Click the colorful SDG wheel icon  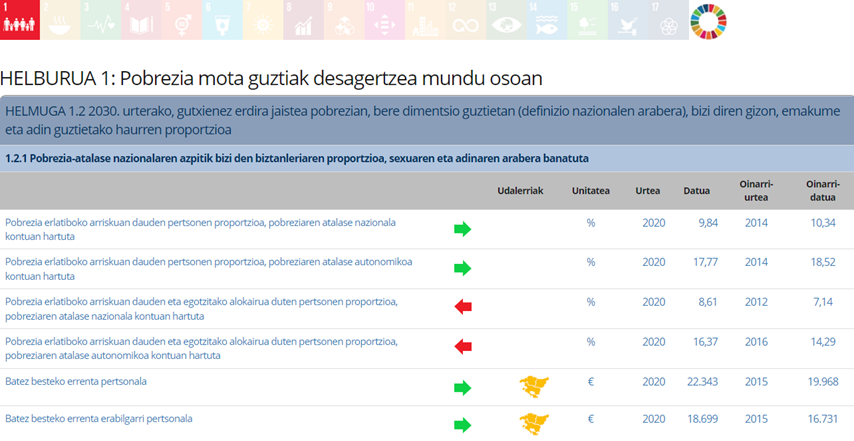tap(709, 20)
